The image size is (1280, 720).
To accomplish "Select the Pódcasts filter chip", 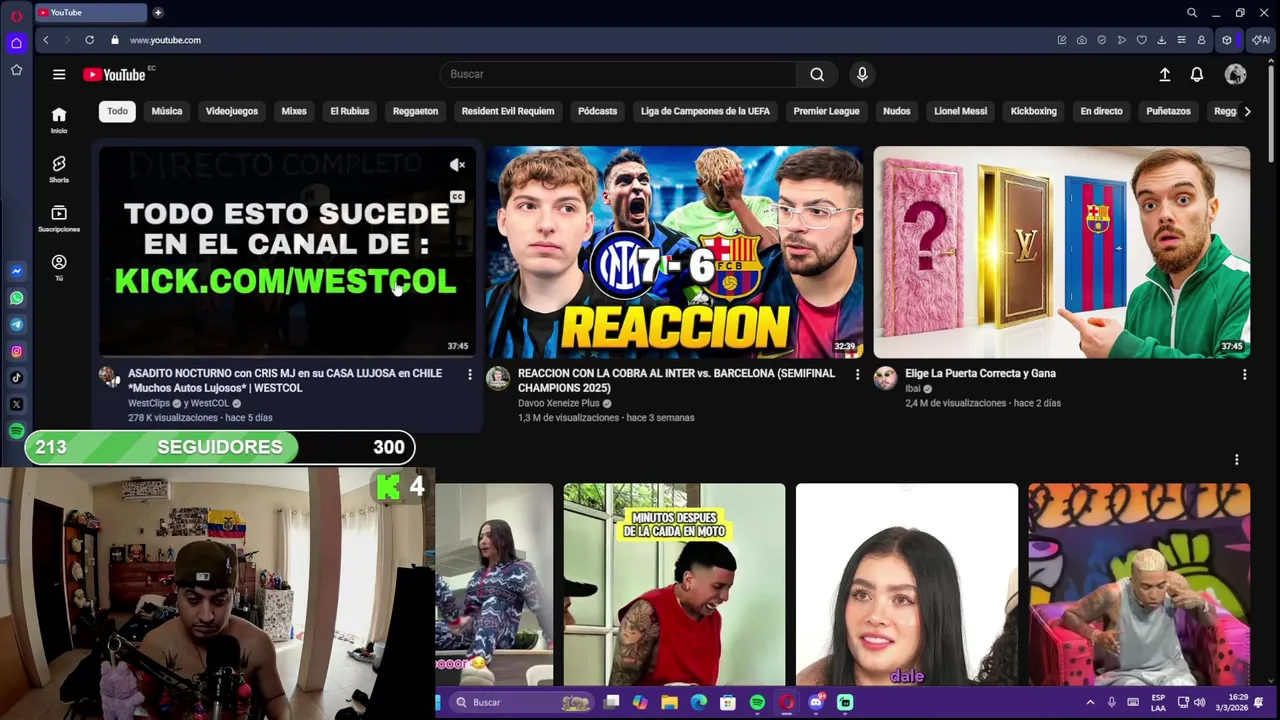I will pyautogui.click(x=597, y=111).
